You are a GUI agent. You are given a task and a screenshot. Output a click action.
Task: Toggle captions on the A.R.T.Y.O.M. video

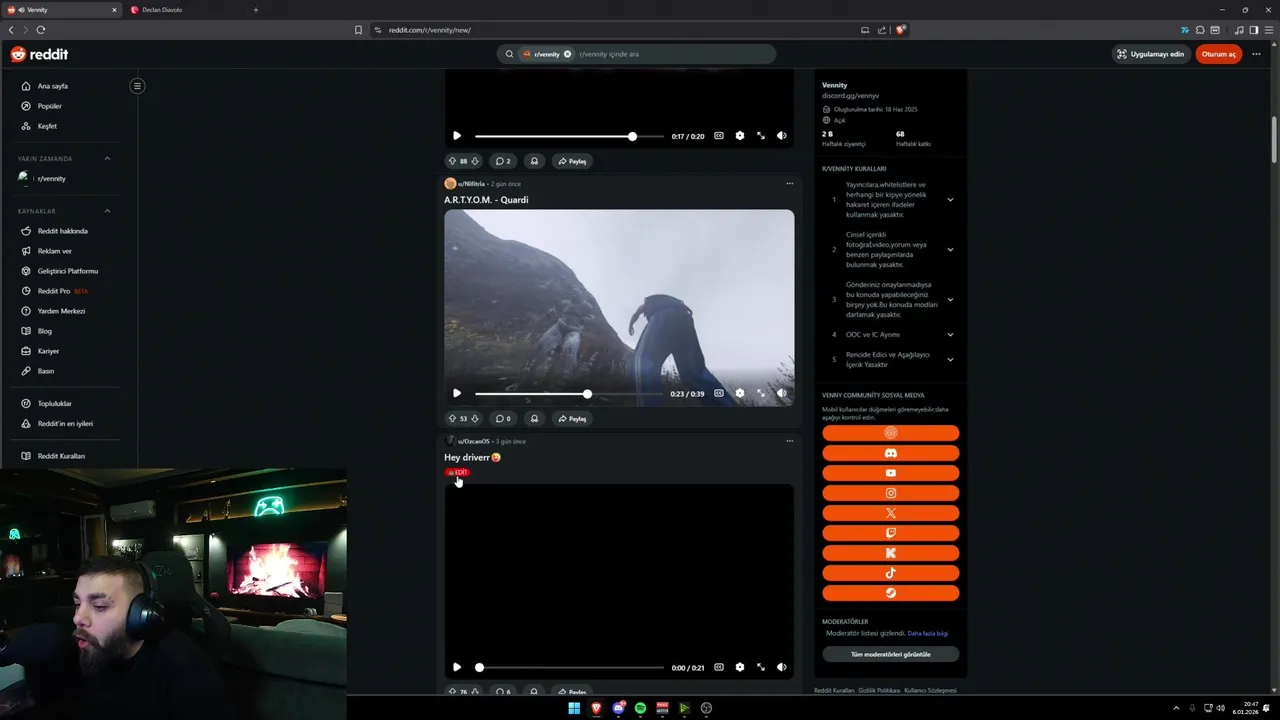pyautogui.click(x=719, y=393)
